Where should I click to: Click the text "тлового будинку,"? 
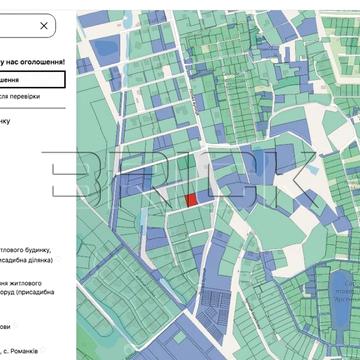[25, 250]
